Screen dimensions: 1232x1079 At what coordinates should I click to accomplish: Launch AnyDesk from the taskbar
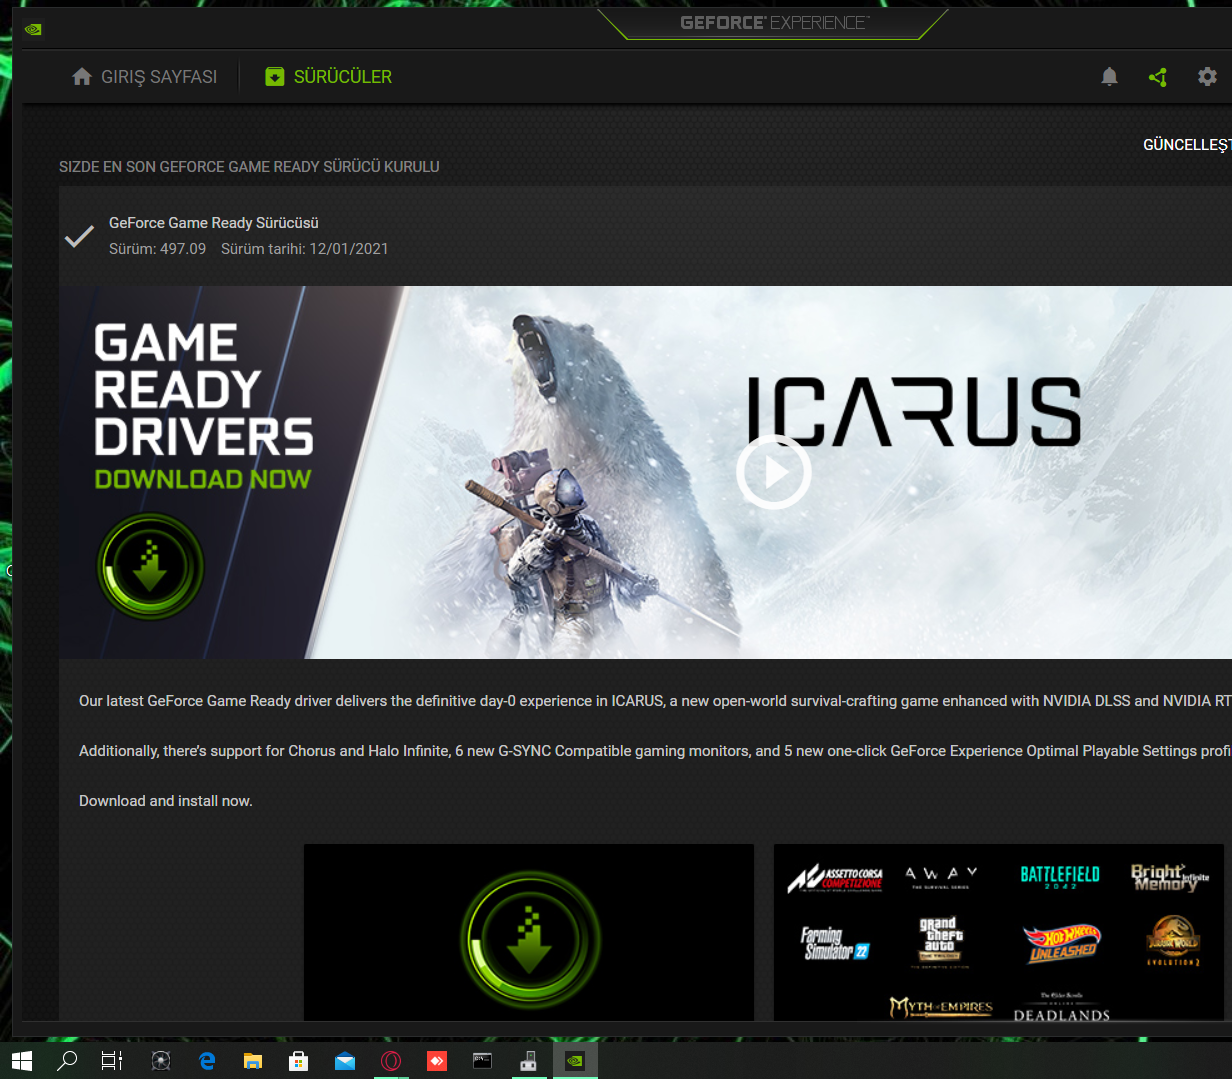[437, 1061]
